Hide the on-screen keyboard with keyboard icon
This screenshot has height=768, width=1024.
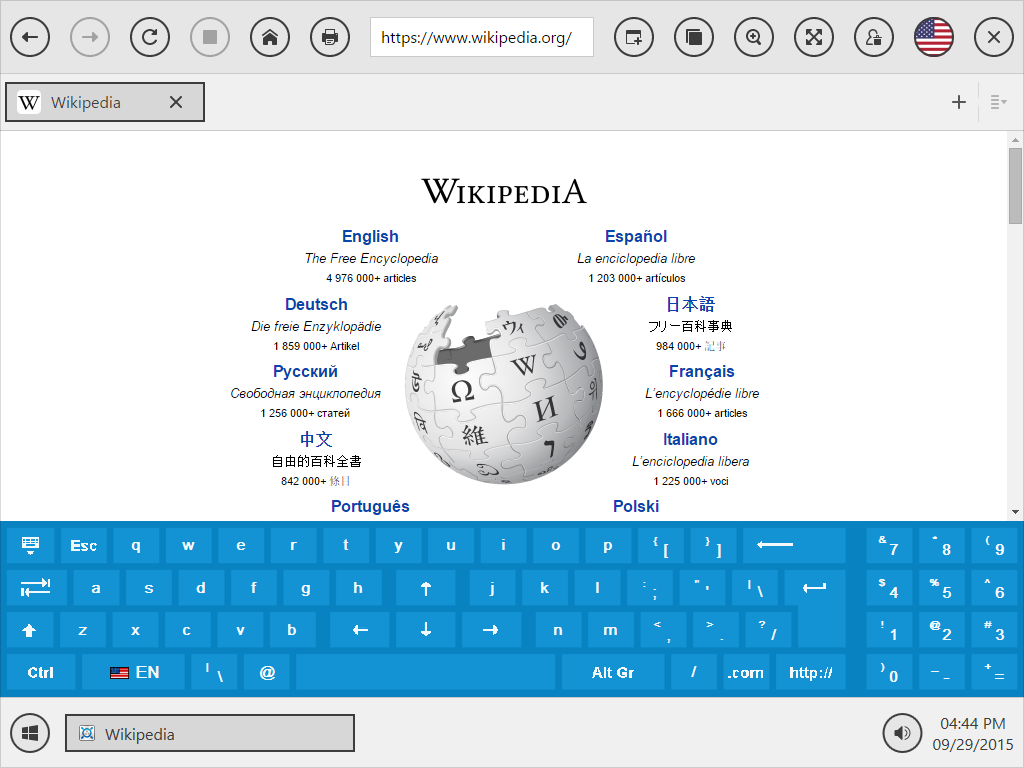click(31, 545)
